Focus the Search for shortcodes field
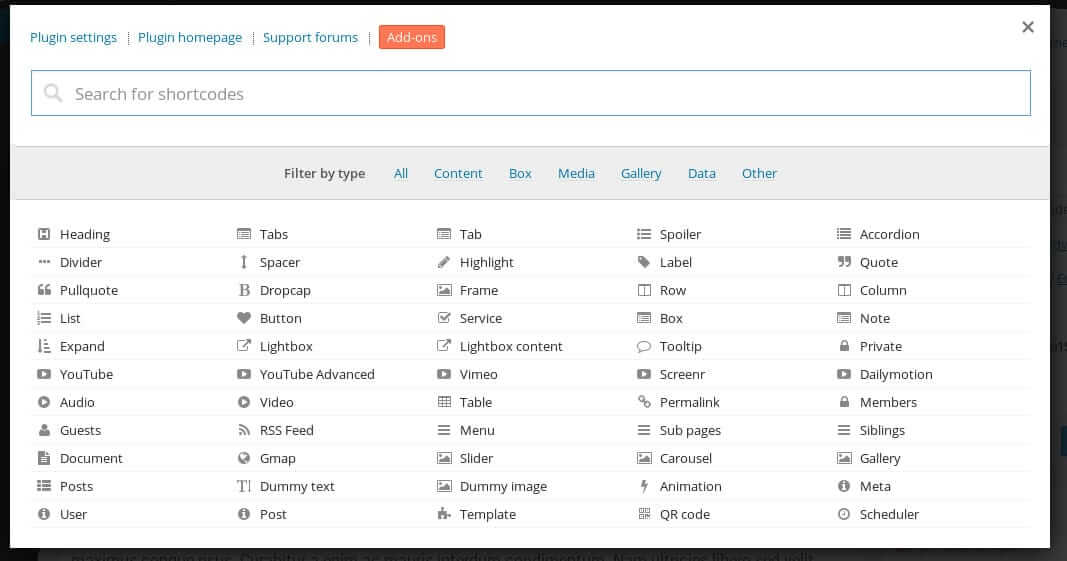 point(531,93)
